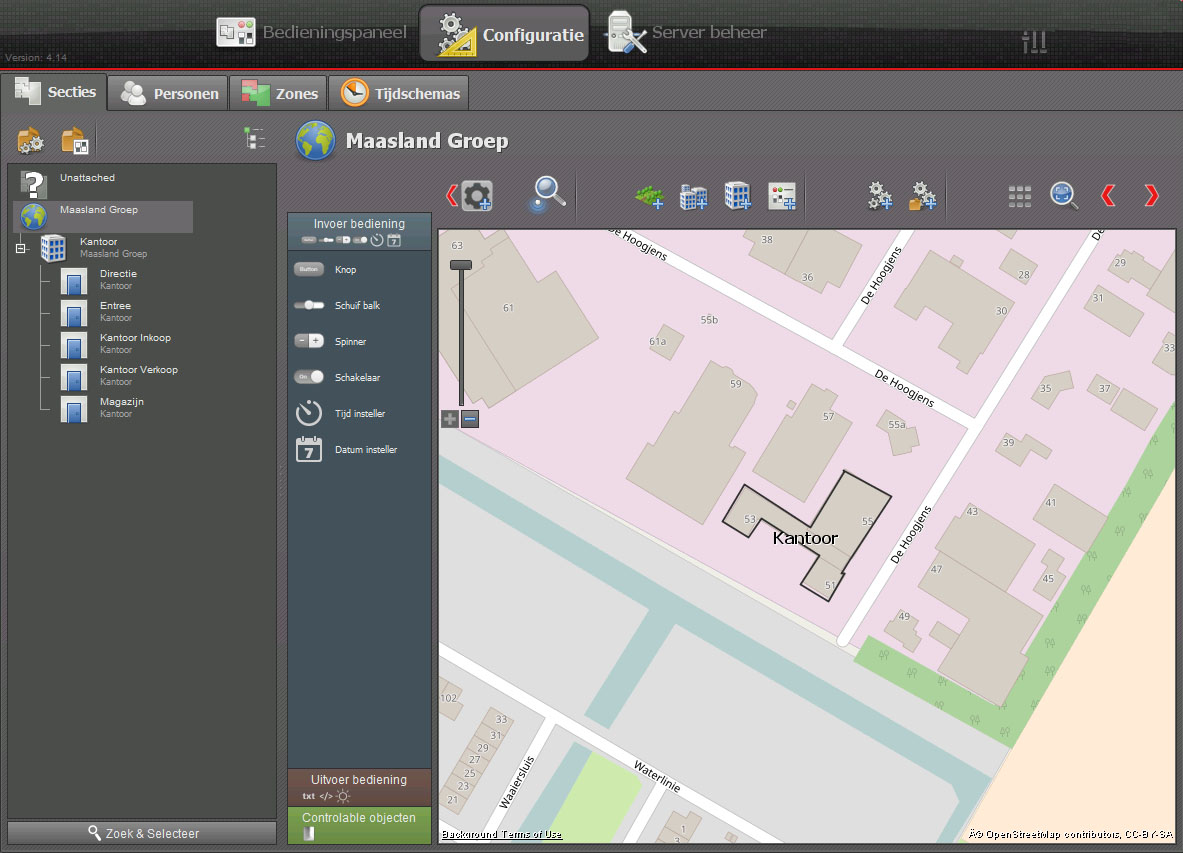Switch to the Personen tab
The height and width of the screenshot is (853, 1183).
tap(169, 94)
